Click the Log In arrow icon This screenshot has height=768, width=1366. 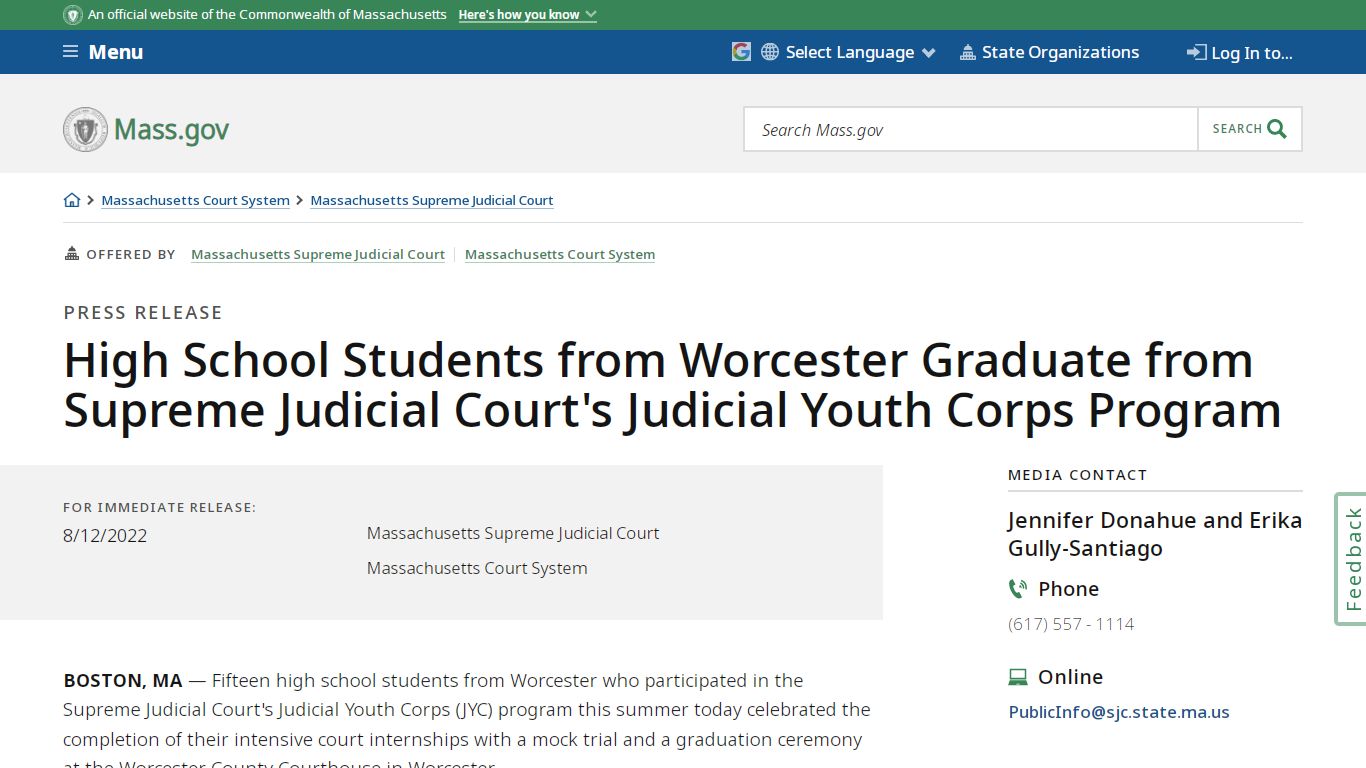(x=1196, y=52)
